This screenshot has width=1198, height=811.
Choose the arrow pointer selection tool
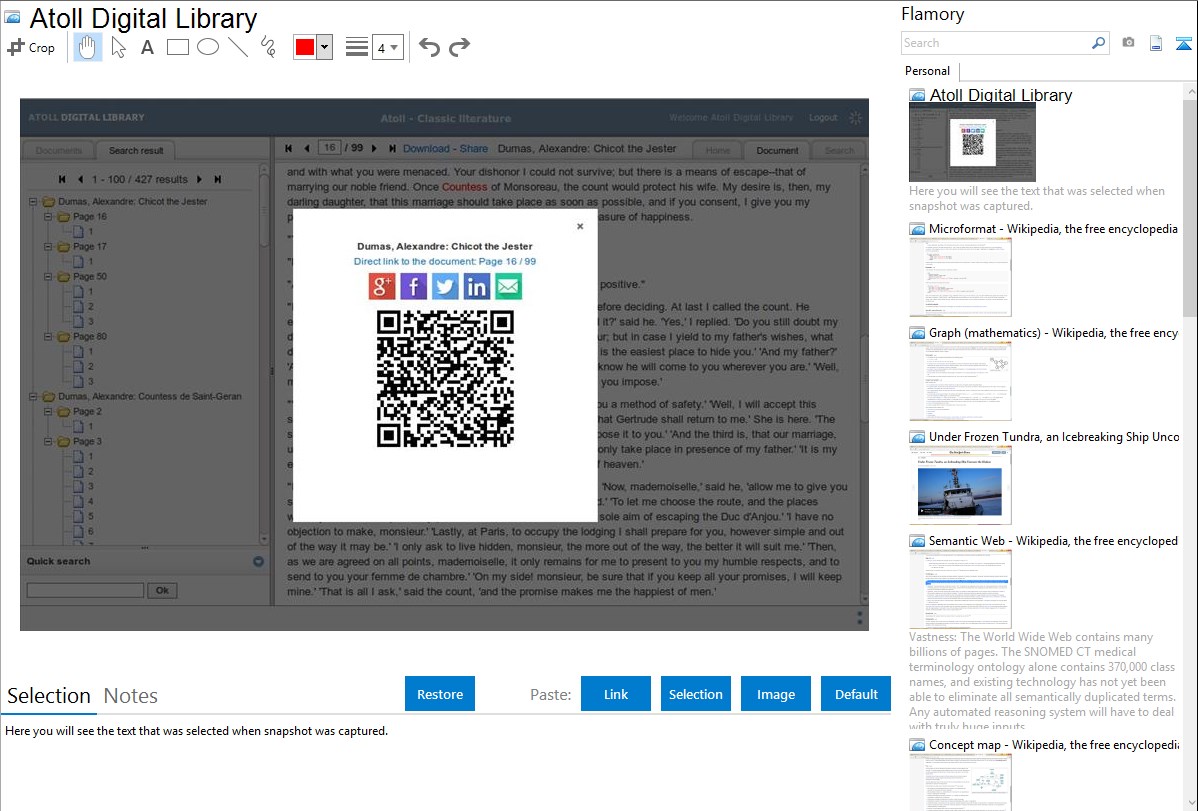point(119,47)
